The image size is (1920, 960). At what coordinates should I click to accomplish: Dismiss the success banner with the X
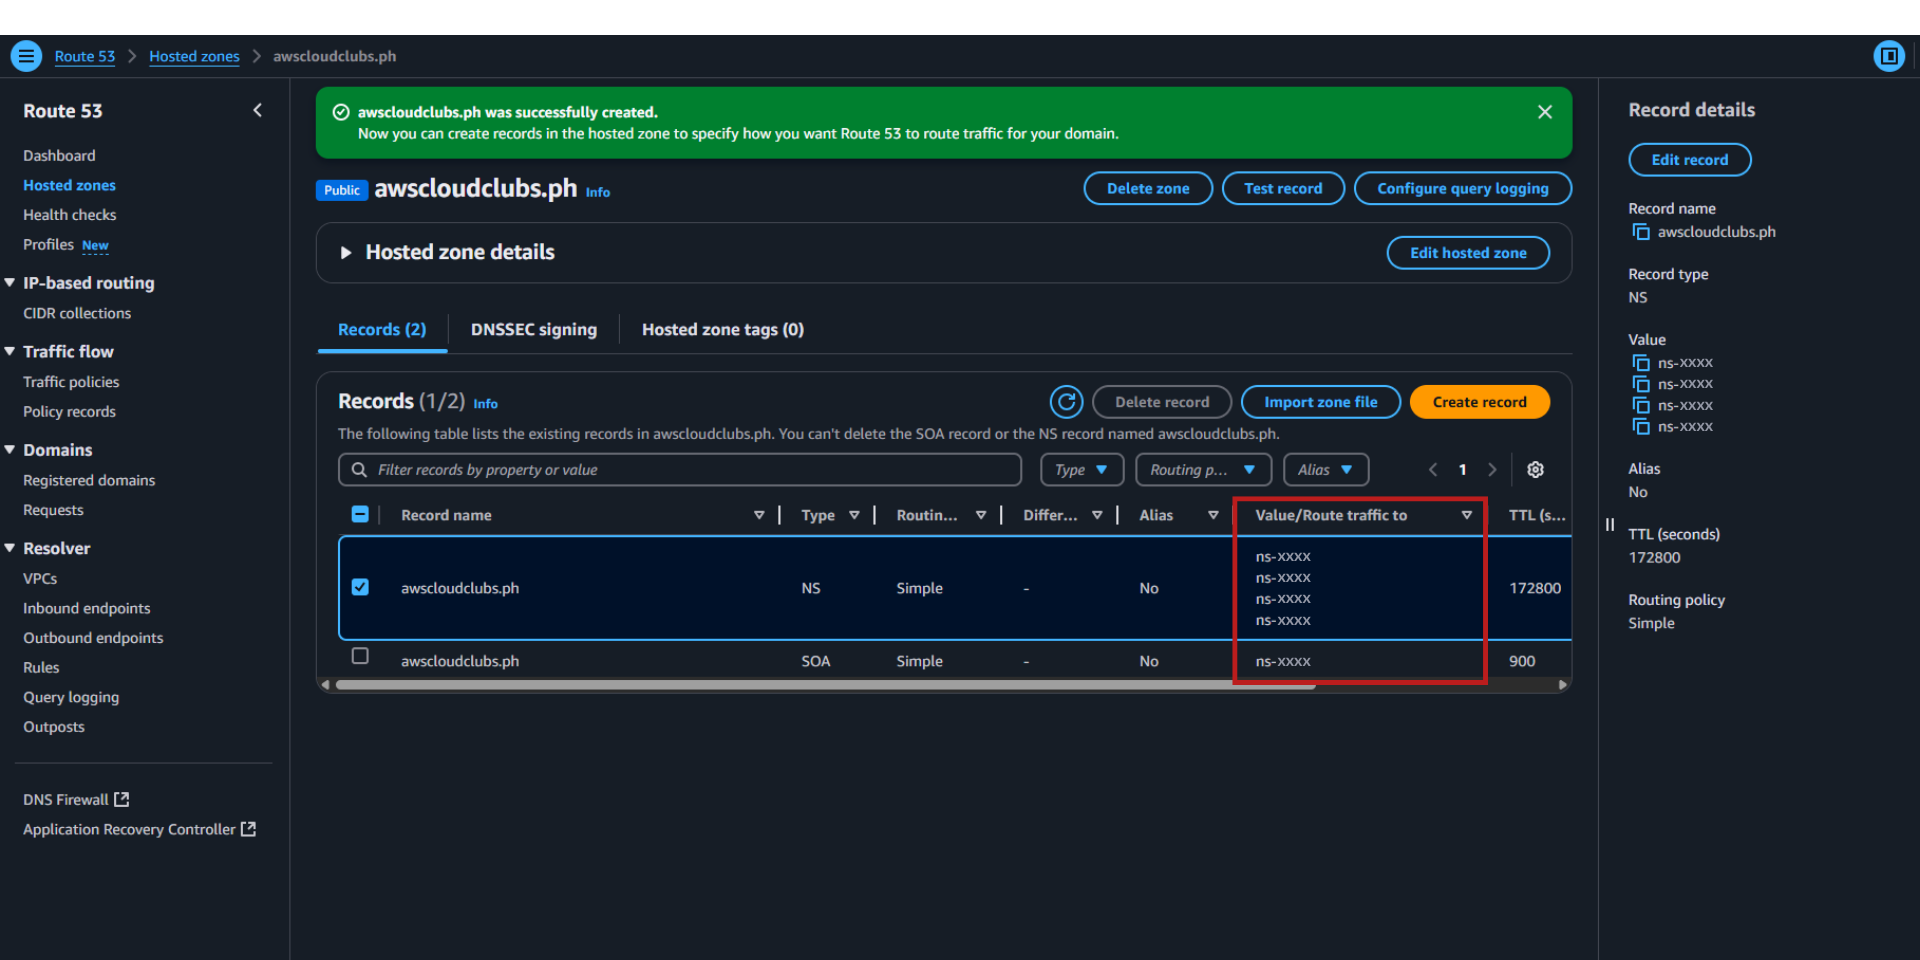1545,112
